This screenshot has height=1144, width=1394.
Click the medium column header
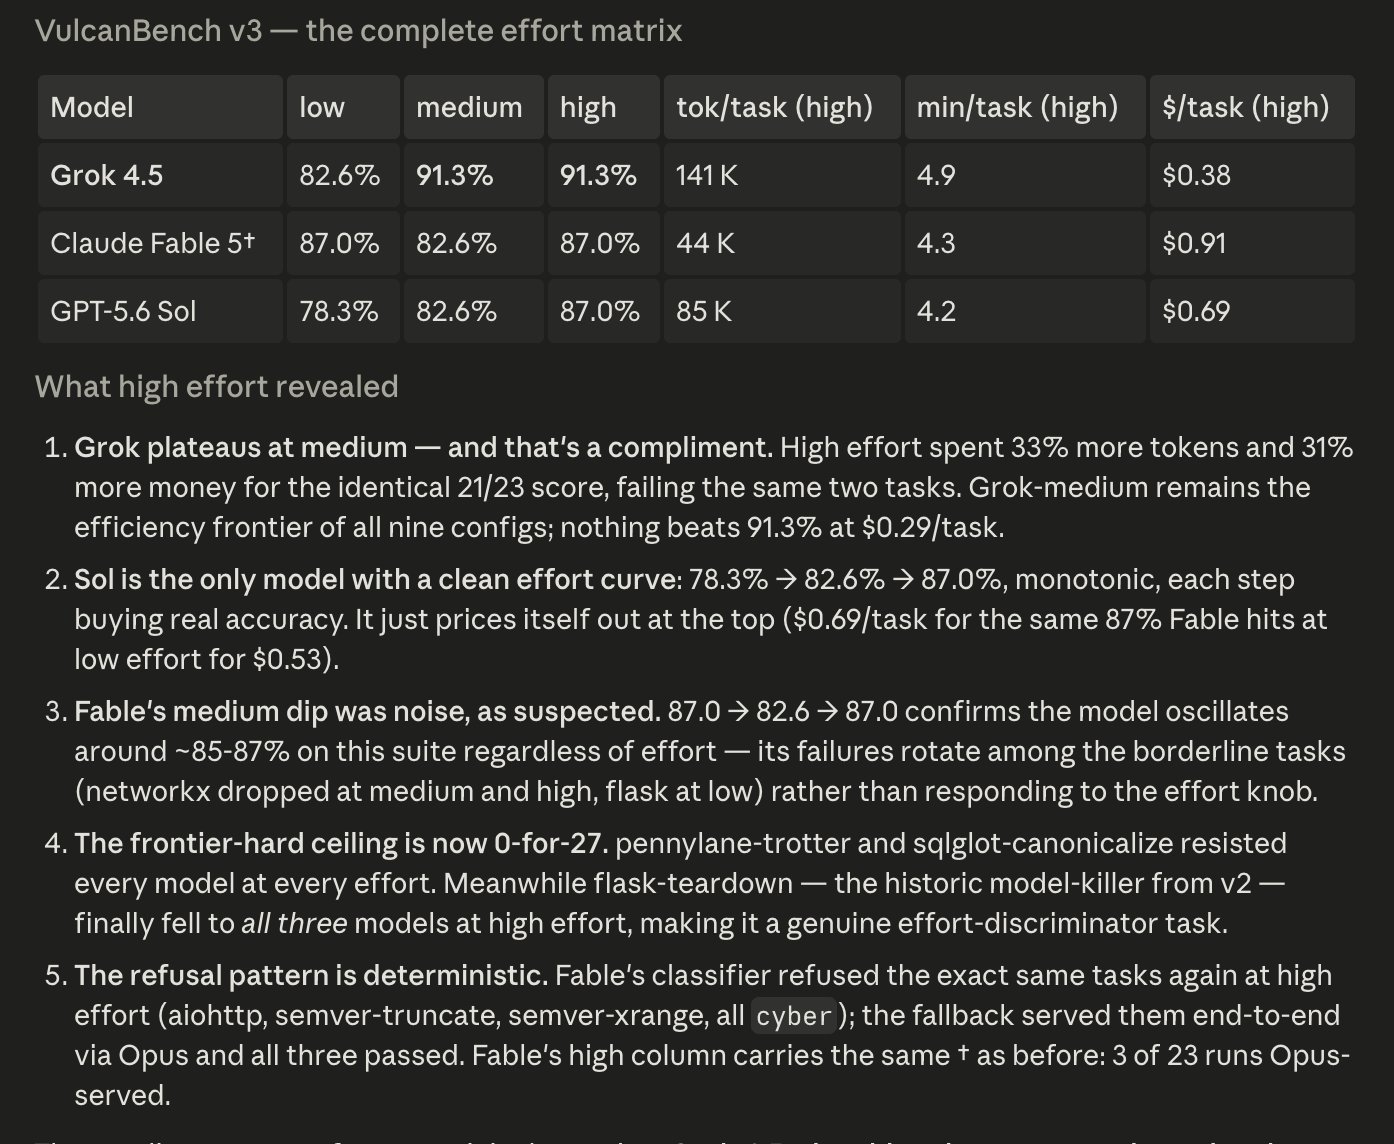tap(473, 107)
